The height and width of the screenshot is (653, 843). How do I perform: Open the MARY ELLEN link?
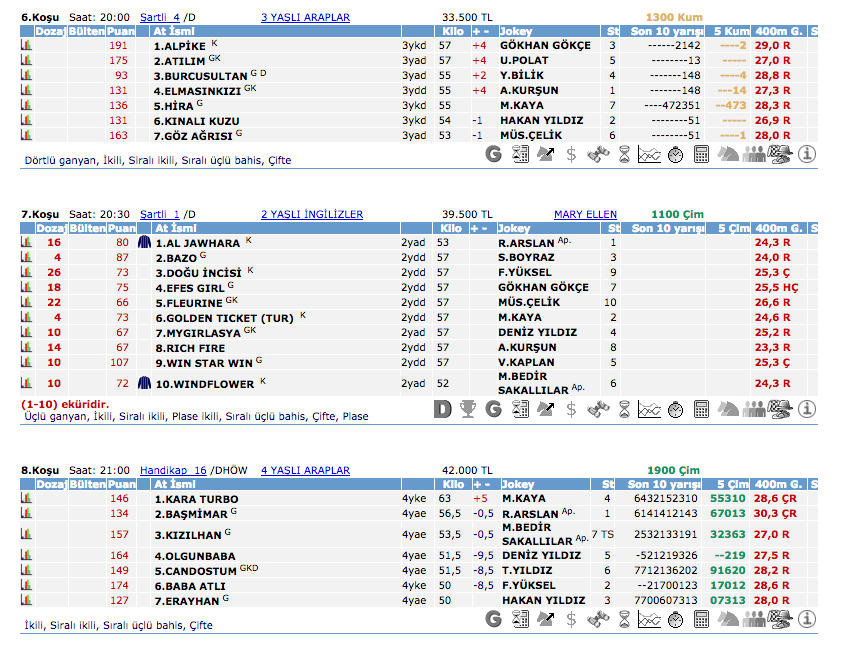(585, 214)
